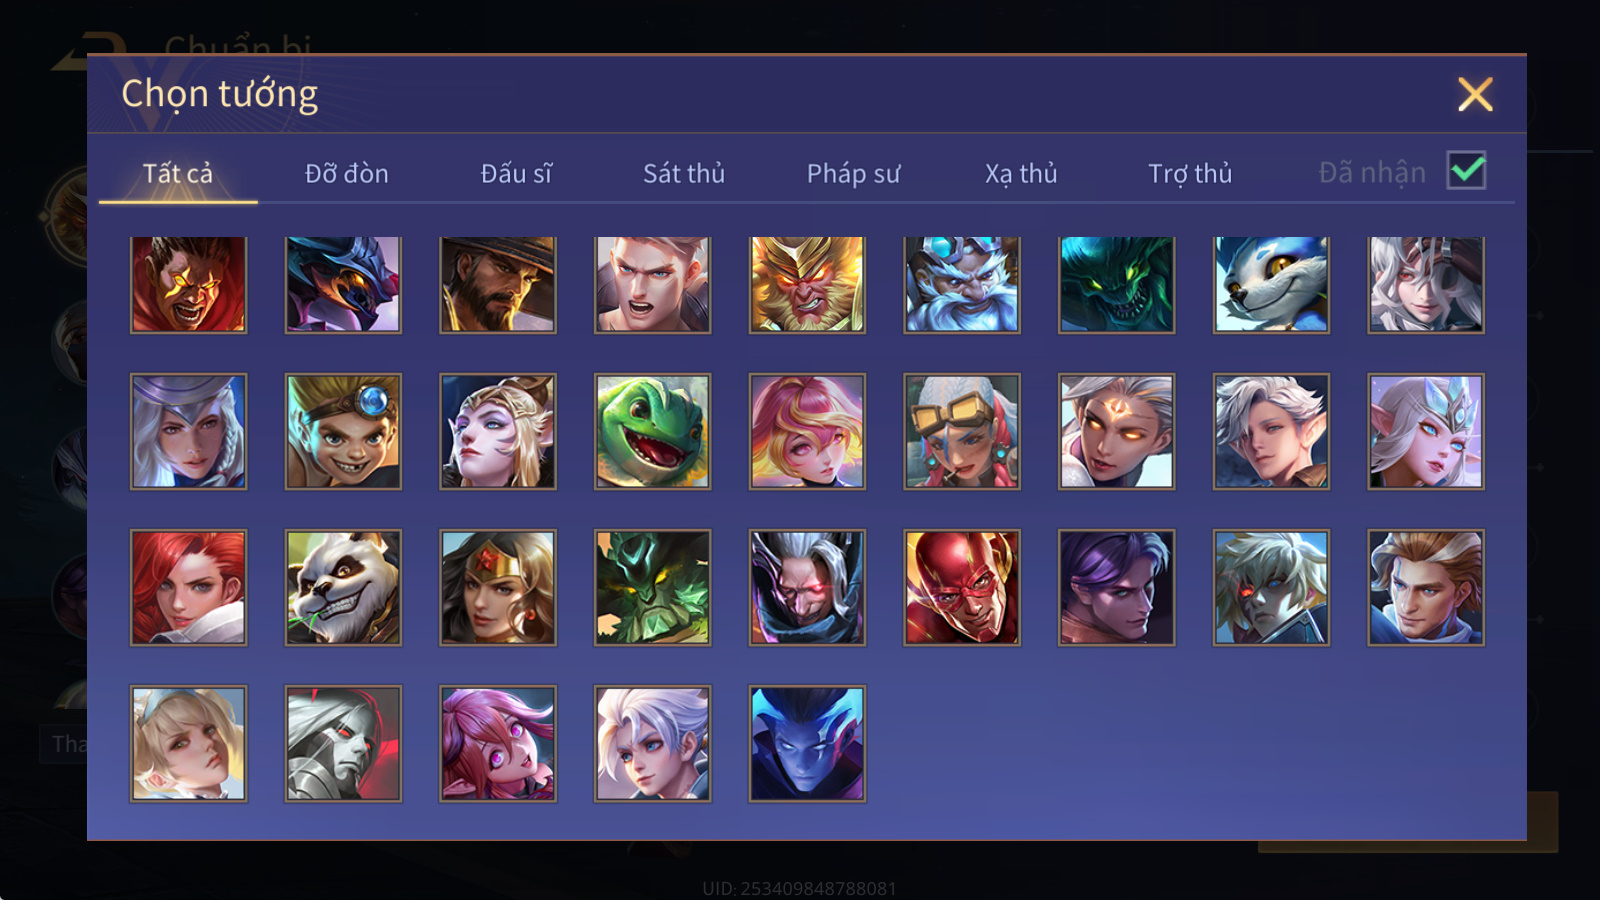
Task: Choose the green tree monster hero
Action: tap(652, 588)
